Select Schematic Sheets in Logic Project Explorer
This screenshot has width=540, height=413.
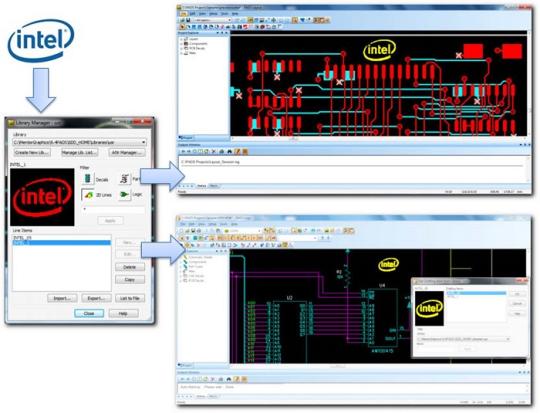pos(201,257)
